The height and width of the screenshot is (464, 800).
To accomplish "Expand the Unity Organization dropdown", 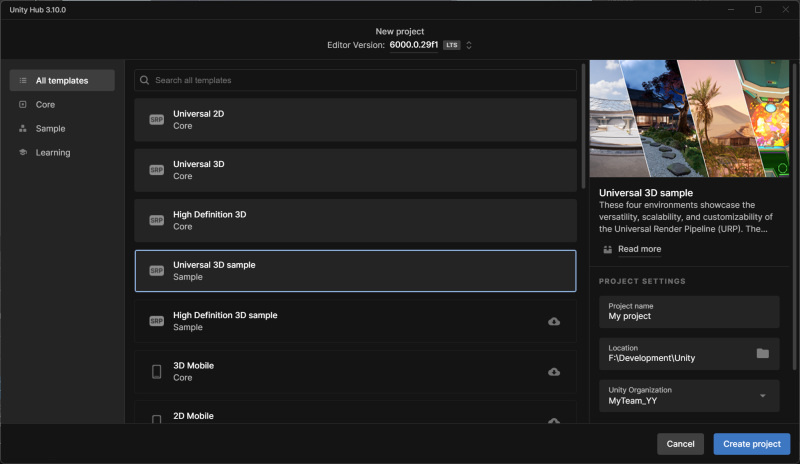I will [x=762, y=396].
